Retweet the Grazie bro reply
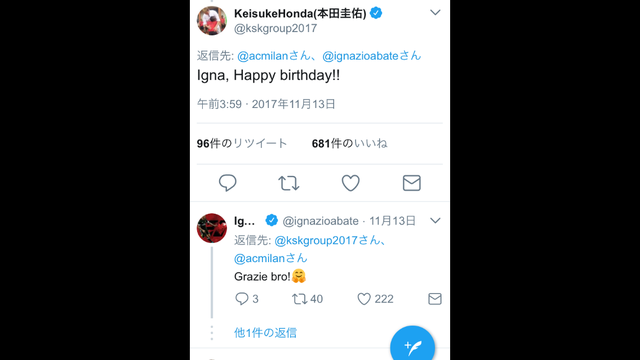This screenshot has height=360, width=640. click(x=307, y=299)
